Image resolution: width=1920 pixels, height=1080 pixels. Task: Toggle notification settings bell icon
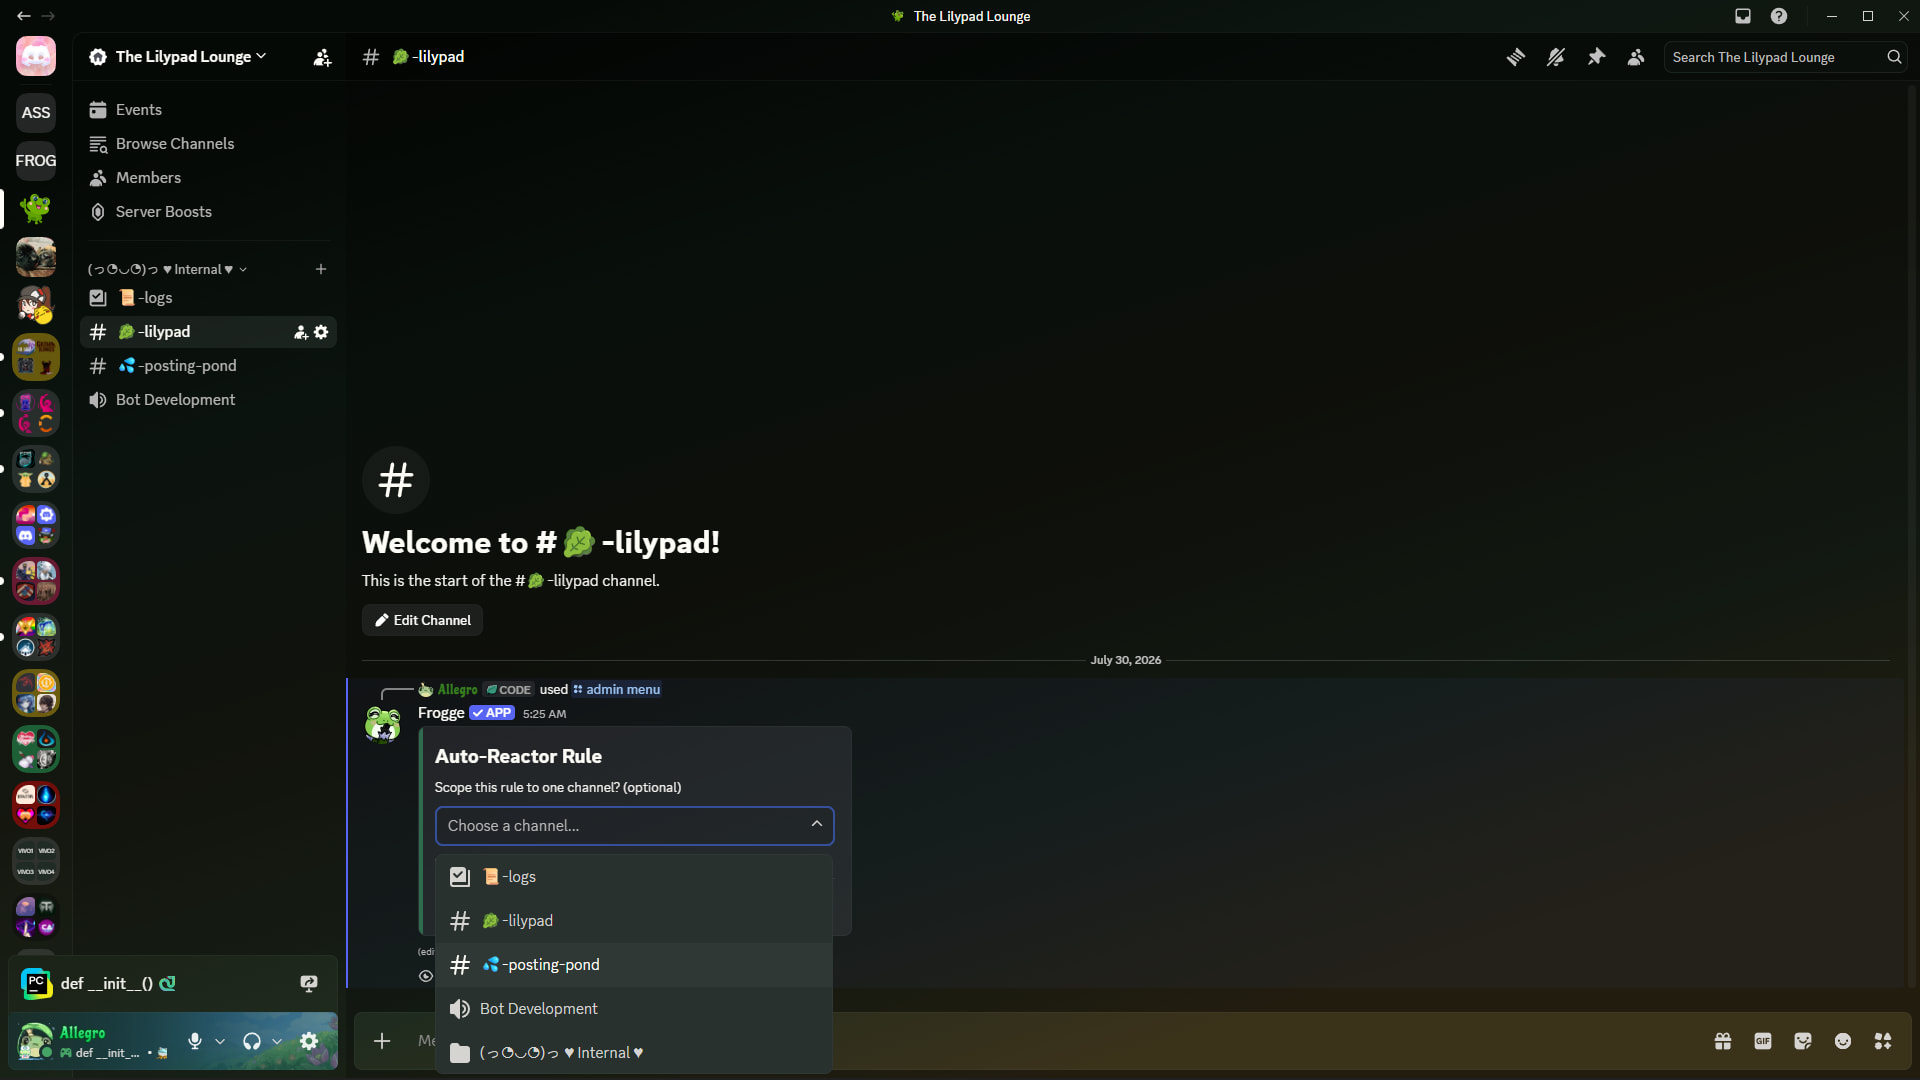click(1556, 57)
